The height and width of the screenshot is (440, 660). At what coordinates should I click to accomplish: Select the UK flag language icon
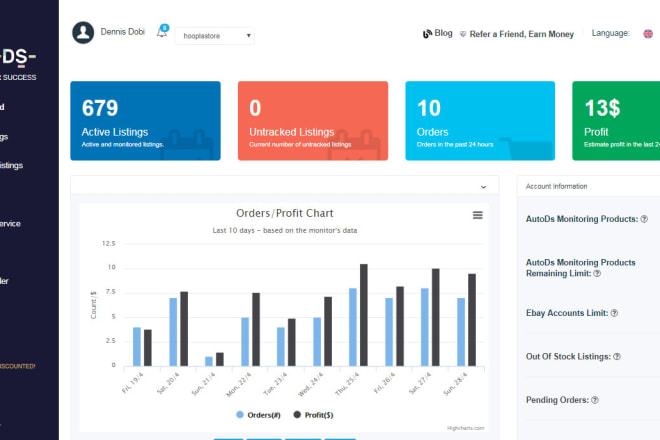pyautogui.click(x=648, y=34)
